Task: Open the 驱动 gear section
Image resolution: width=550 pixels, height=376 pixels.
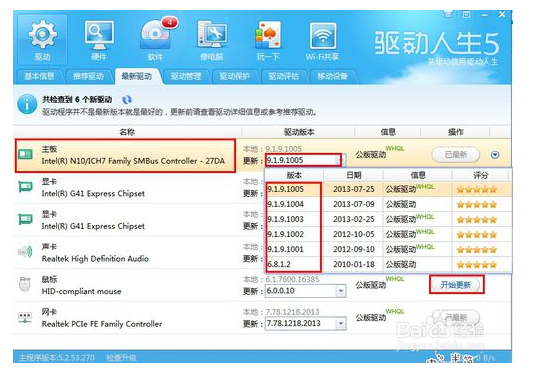Action: (x=42, y=40)
